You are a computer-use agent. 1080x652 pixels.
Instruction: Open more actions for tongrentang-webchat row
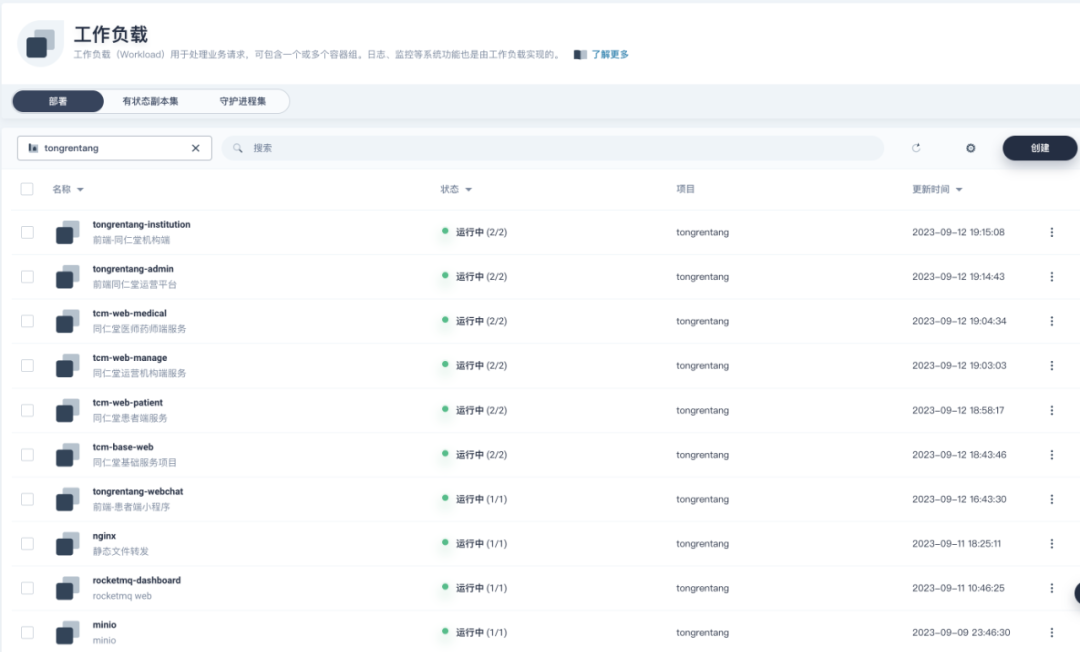click(x=1051, y=499)
